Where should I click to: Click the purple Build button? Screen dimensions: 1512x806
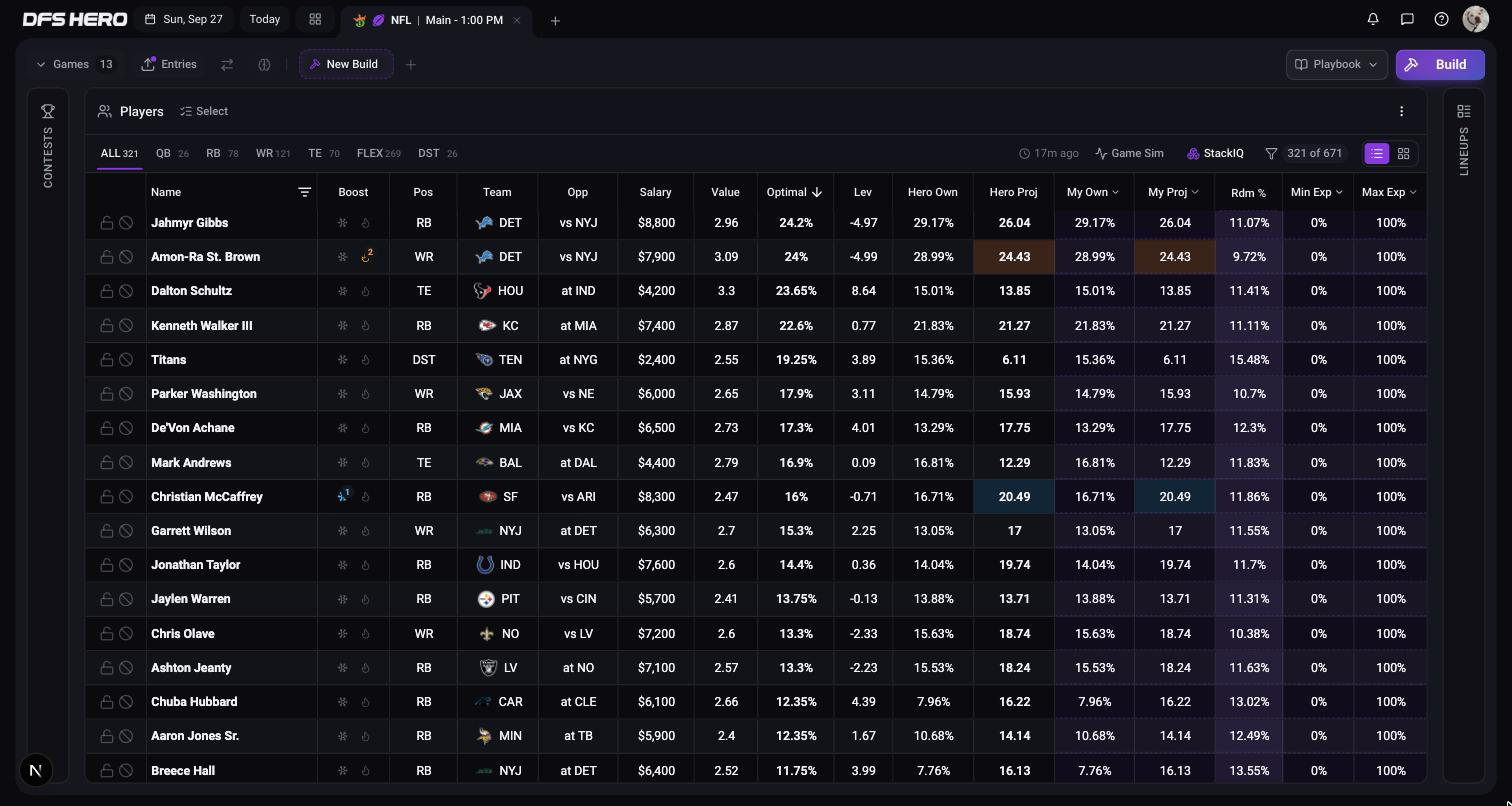(x=1440, y=64)
